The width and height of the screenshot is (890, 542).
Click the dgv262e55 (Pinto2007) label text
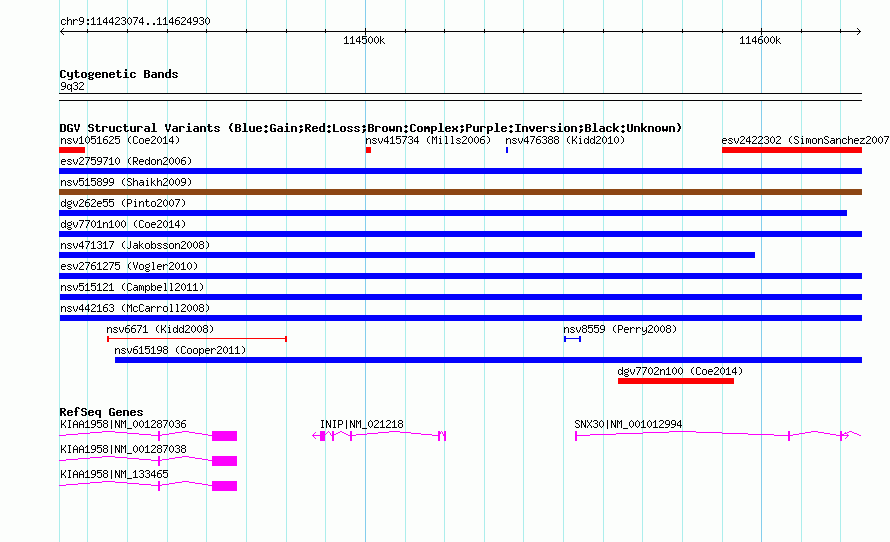point(123,203)
